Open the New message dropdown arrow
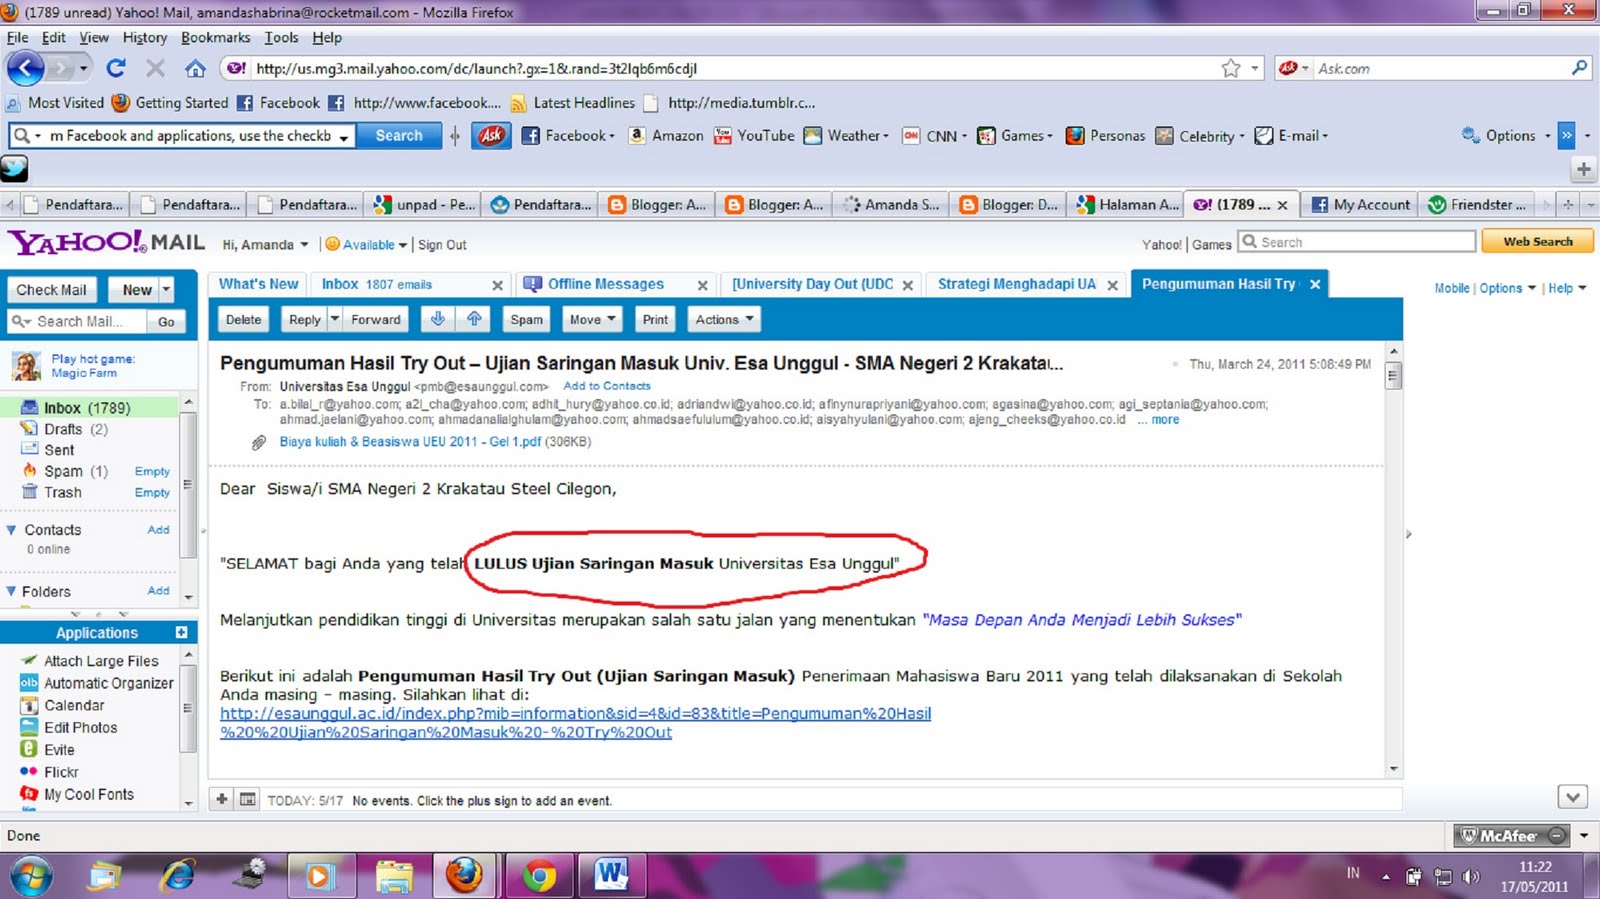Image resolution: width=1600 pixels, height=899 pixels. [x=166, y=289]
